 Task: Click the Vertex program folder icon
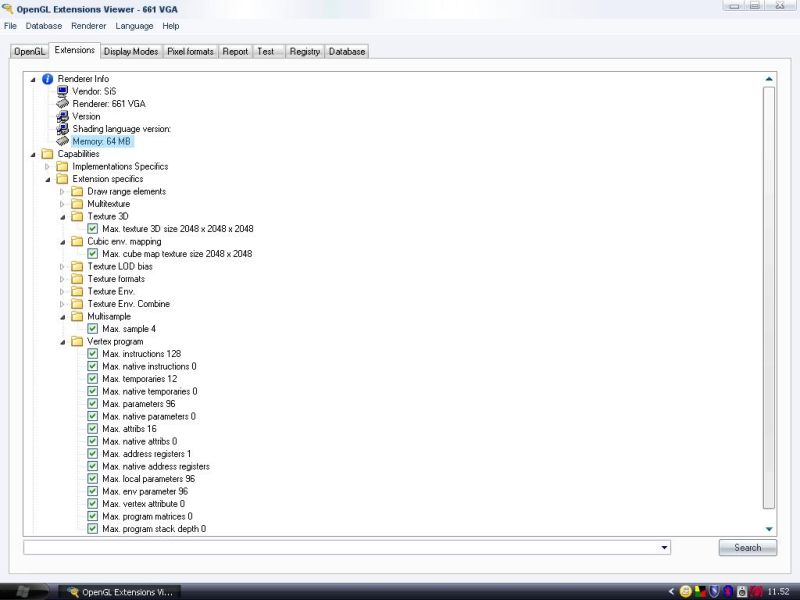tap(77, 341)
